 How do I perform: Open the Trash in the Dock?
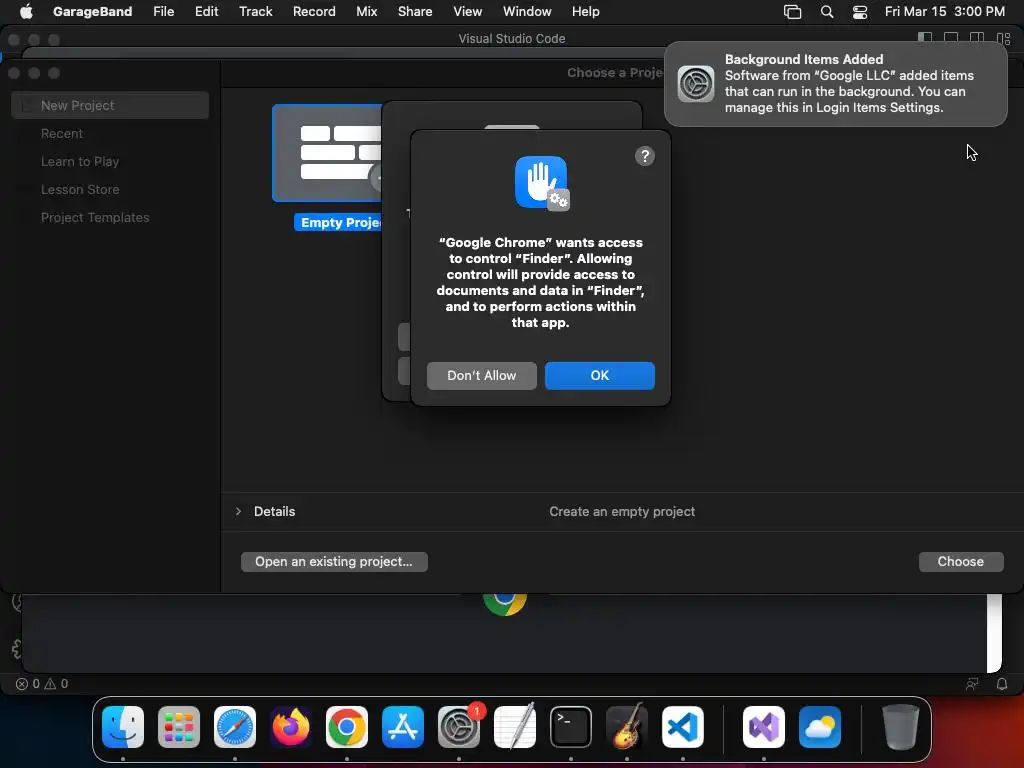tap(901, 727)
